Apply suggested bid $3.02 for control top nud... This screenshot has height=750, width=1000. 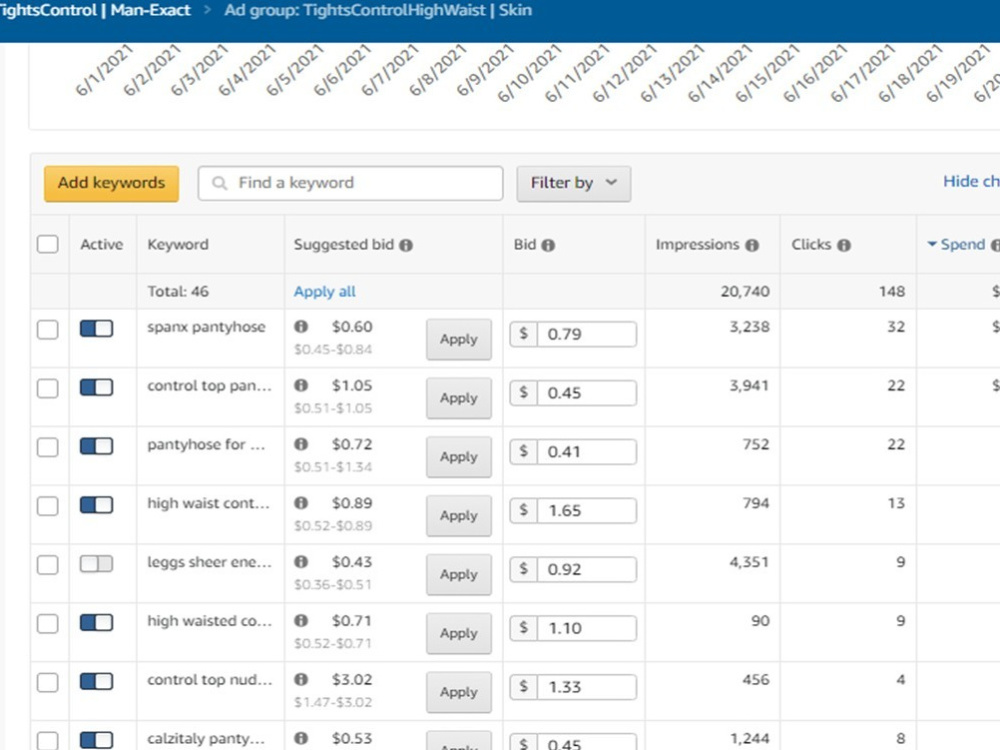pyautogui.click(x=459, y=692)
